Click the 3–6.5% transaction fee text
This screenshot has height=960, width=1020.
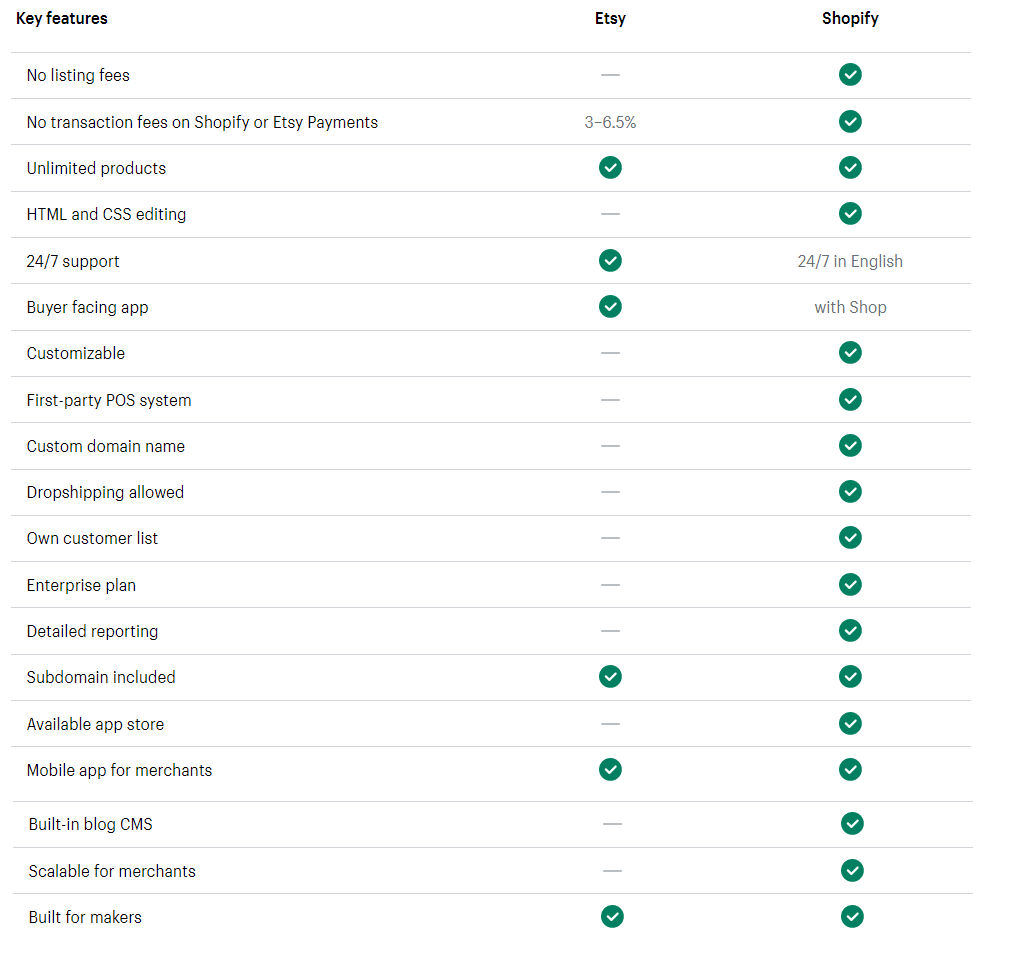coord(610,122)
